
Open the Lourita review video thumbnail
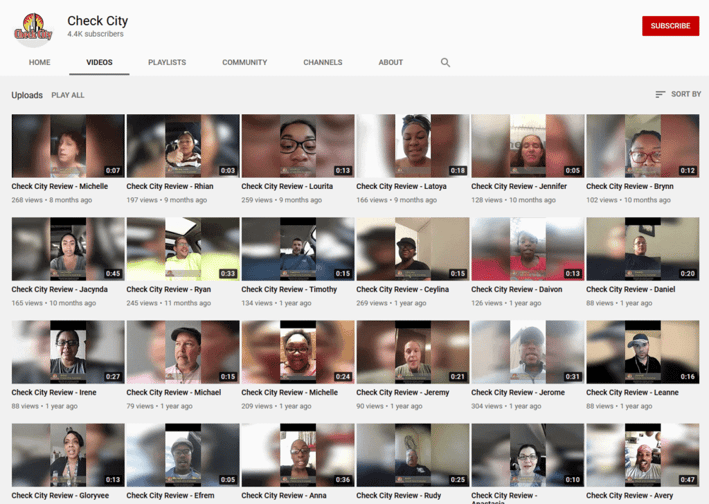coord(298,146)
